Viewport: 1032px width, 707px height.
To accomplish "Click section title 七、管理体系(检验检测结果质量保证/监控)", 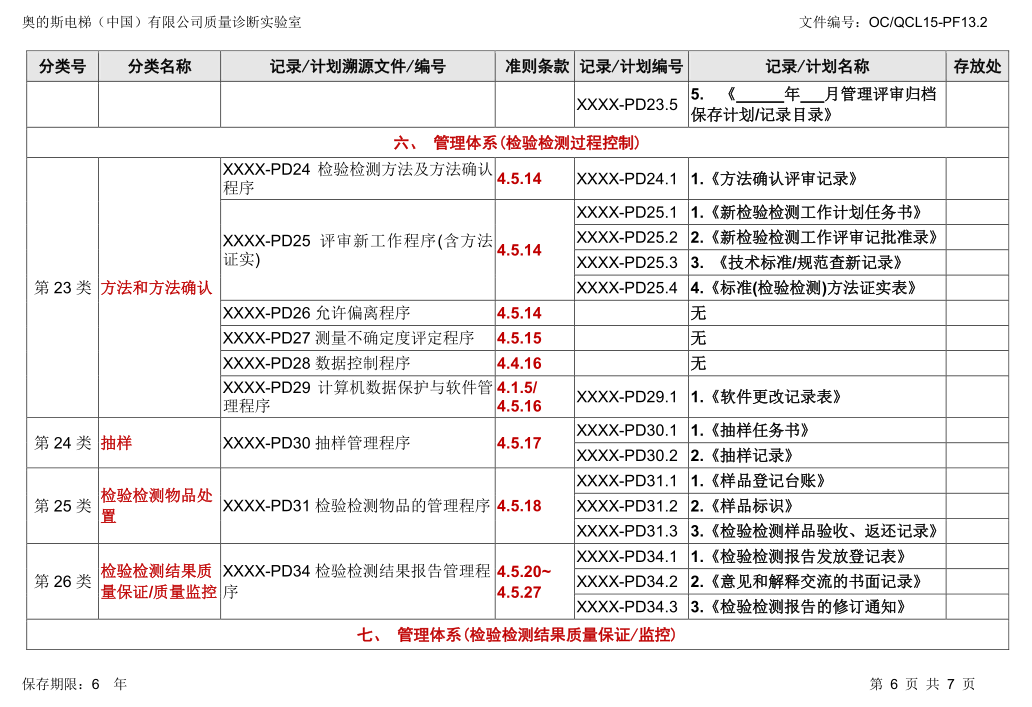I will 517,635.
